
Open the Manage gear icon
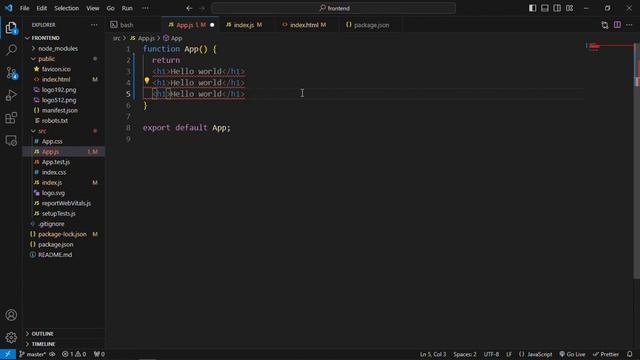pos(11,338)
